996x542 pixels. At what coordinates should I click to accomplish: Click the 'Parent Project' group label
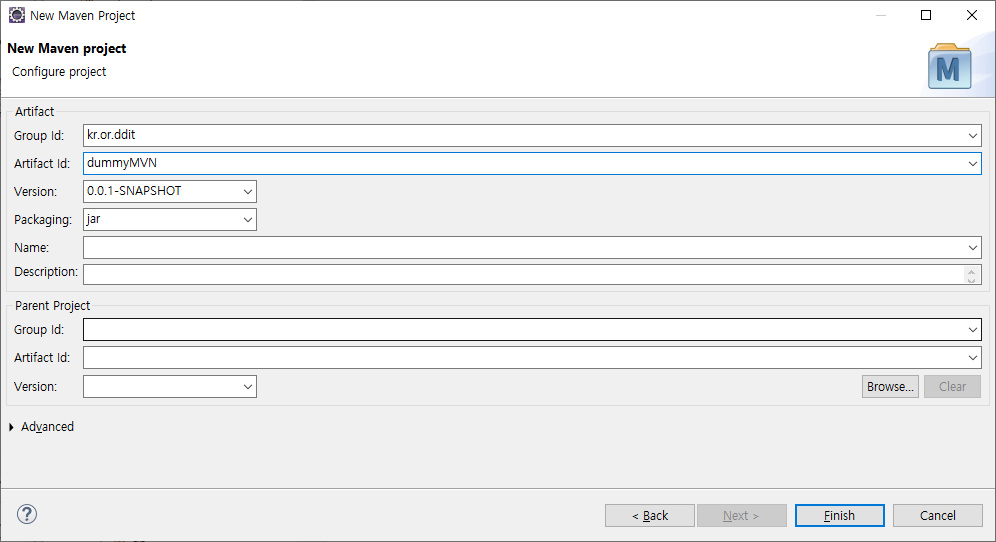click(53, 306)
